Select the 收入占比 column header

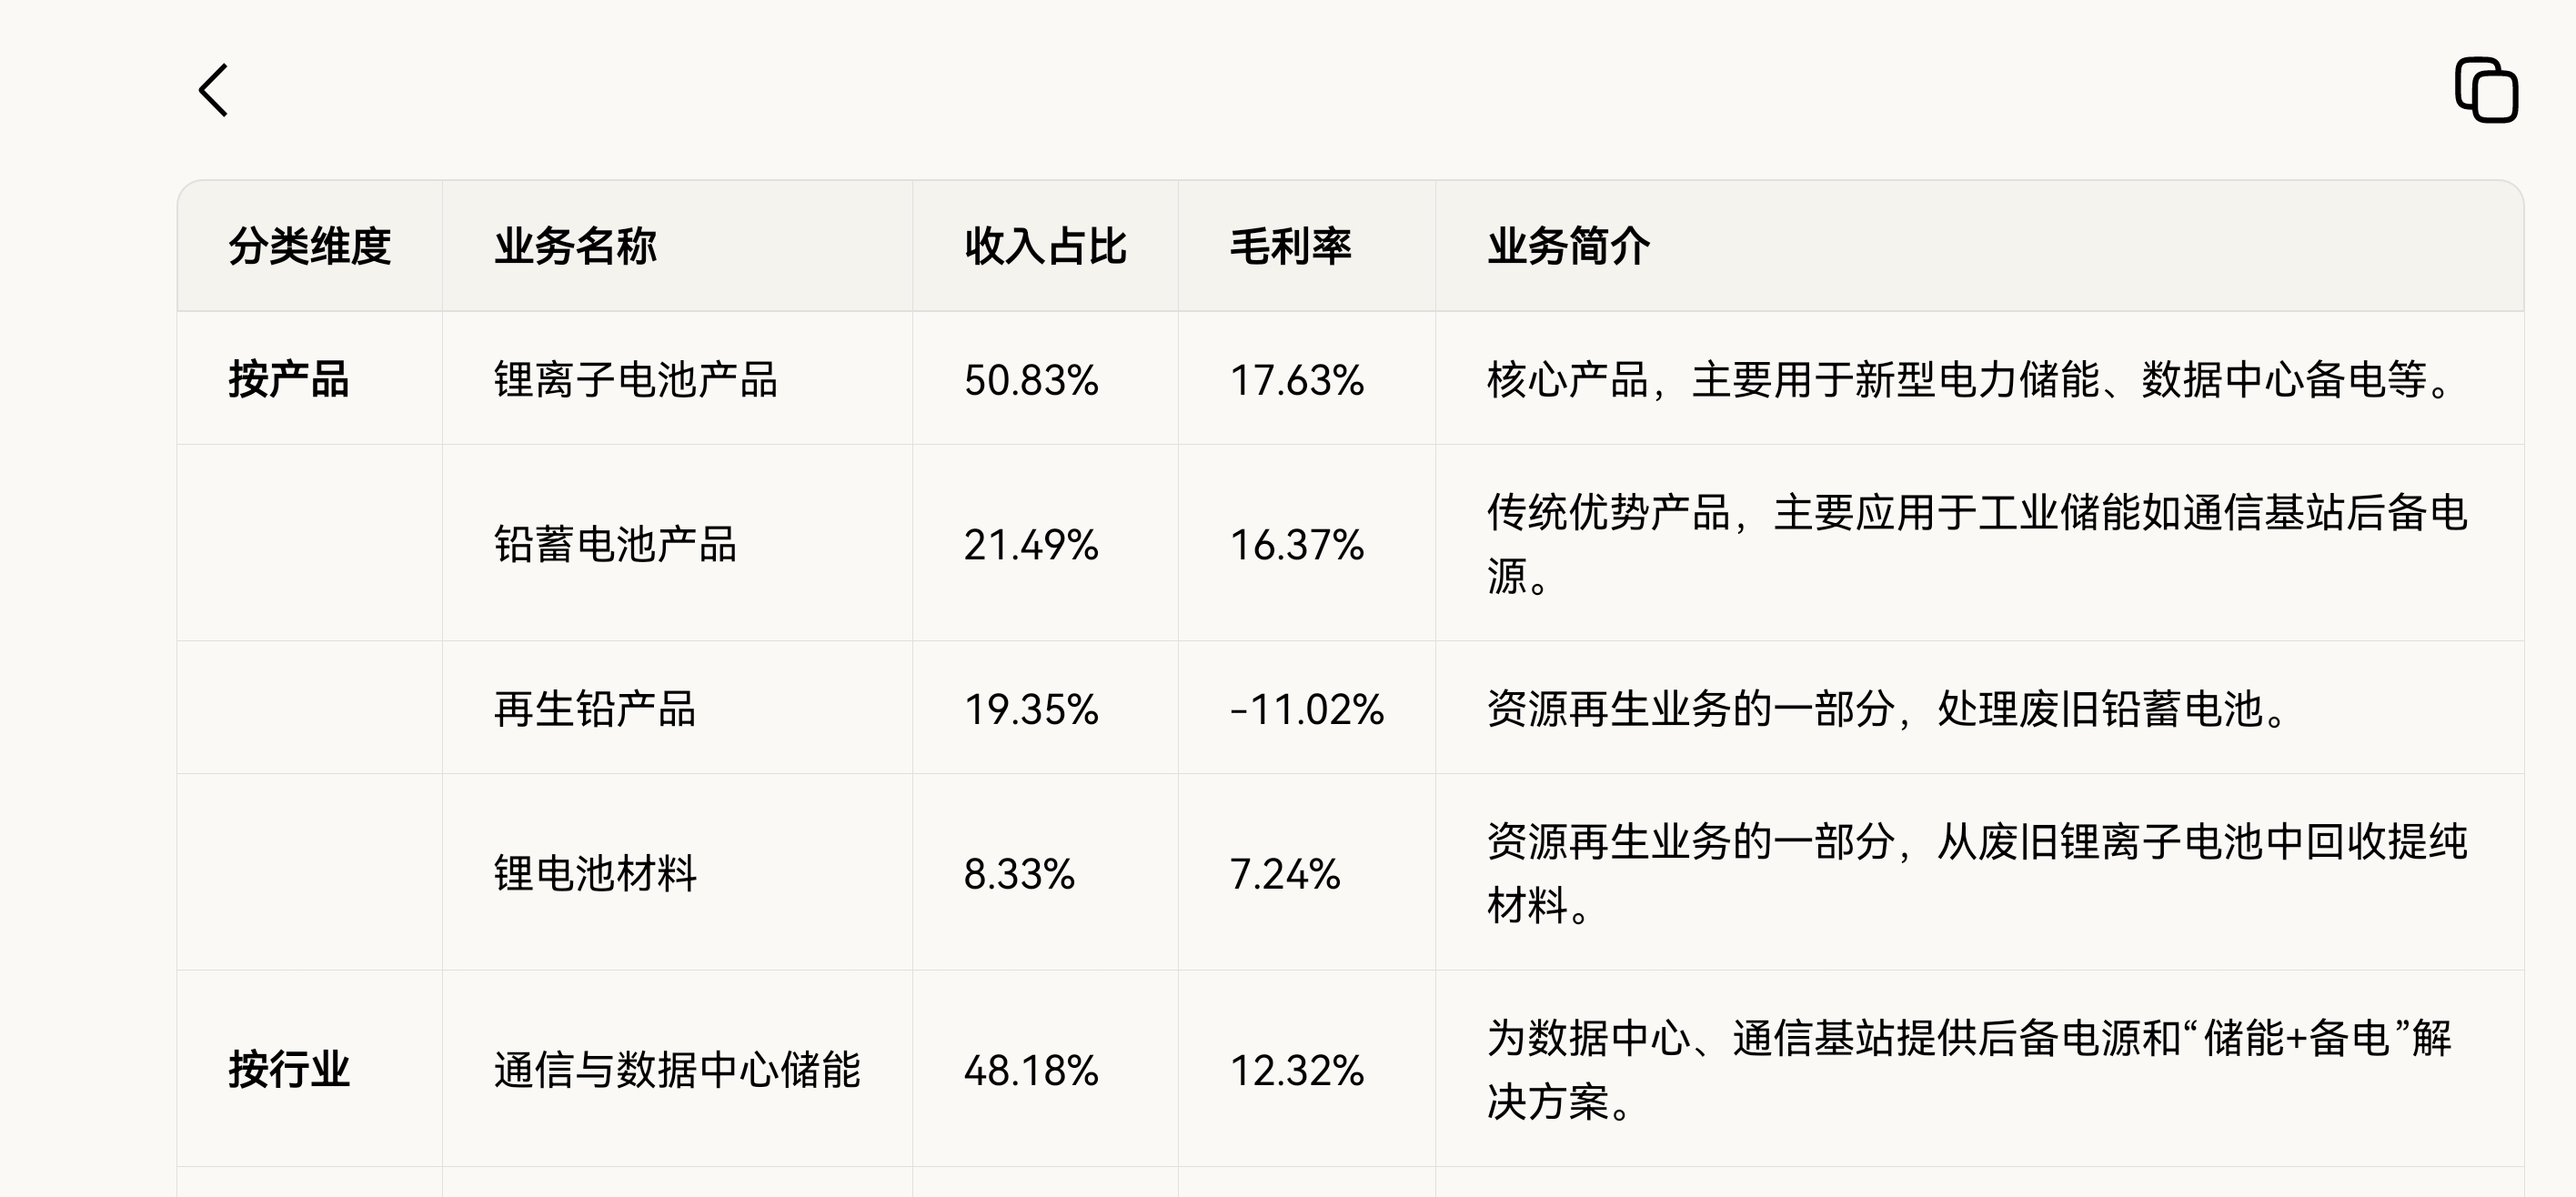click(x=1045, y=246)
